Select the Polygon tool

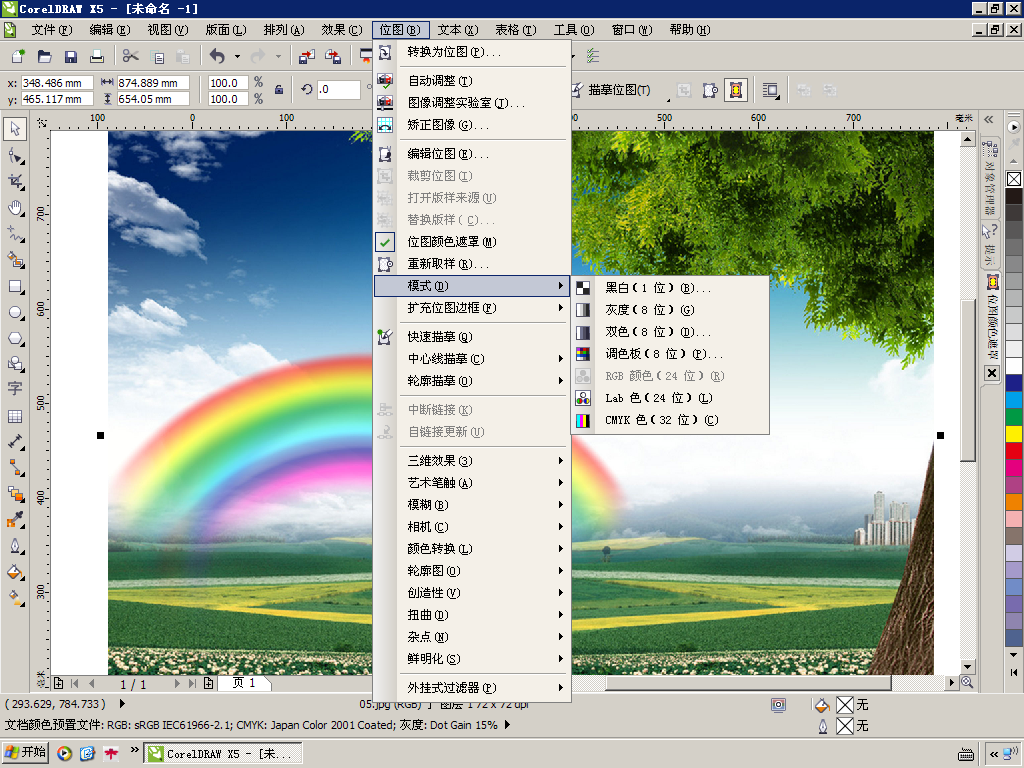click(x=15, y=338)
